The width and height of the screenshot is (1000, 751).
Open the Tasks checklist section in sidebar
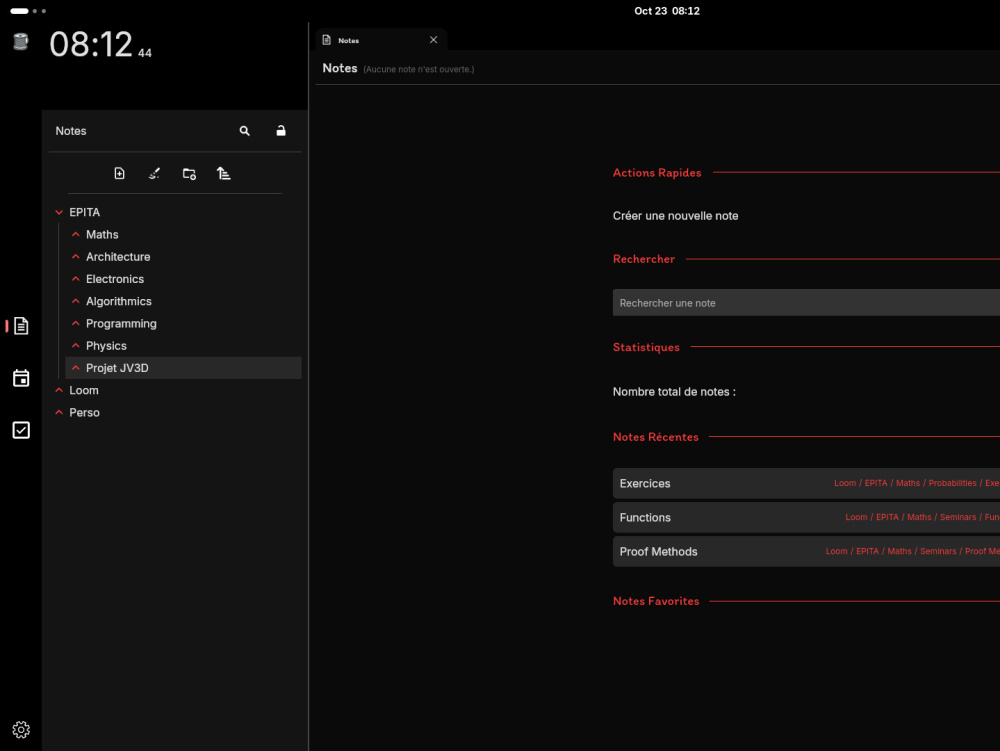(x=21, y=430)
